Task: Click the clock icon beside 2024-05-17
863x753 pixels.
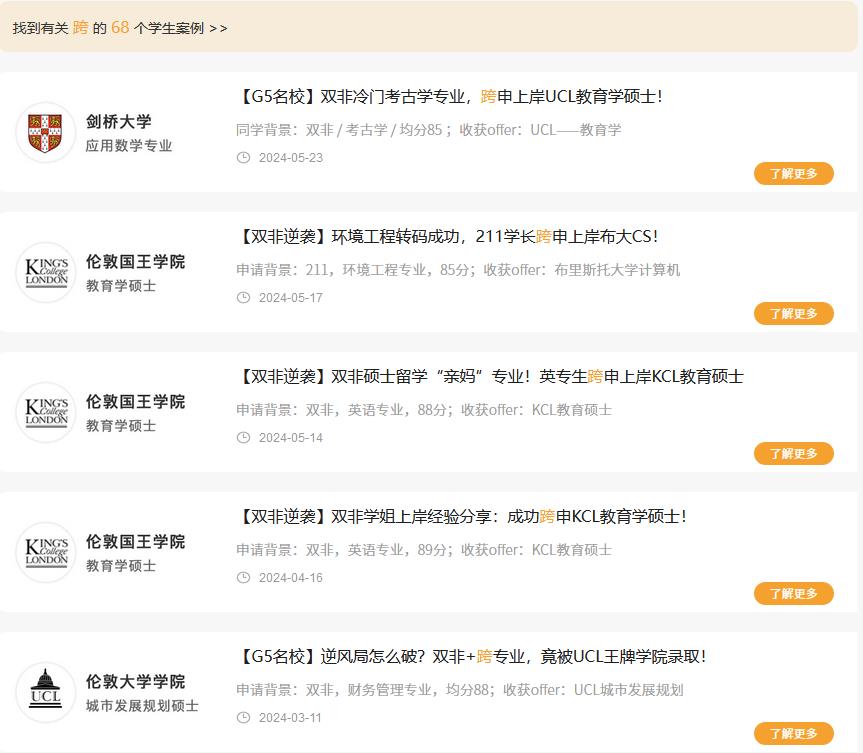Action: coord(243,298)
